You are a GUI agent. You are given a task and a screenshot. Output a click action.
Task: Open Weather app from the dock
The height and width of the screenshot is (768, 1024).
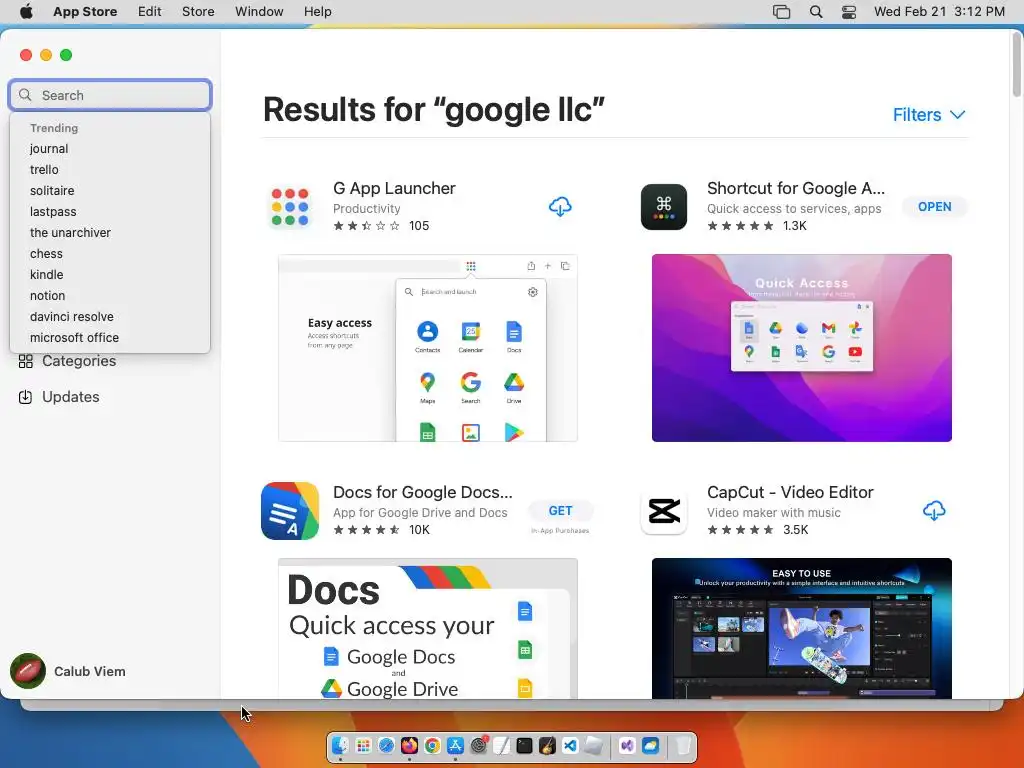click(x=650, y=746)
